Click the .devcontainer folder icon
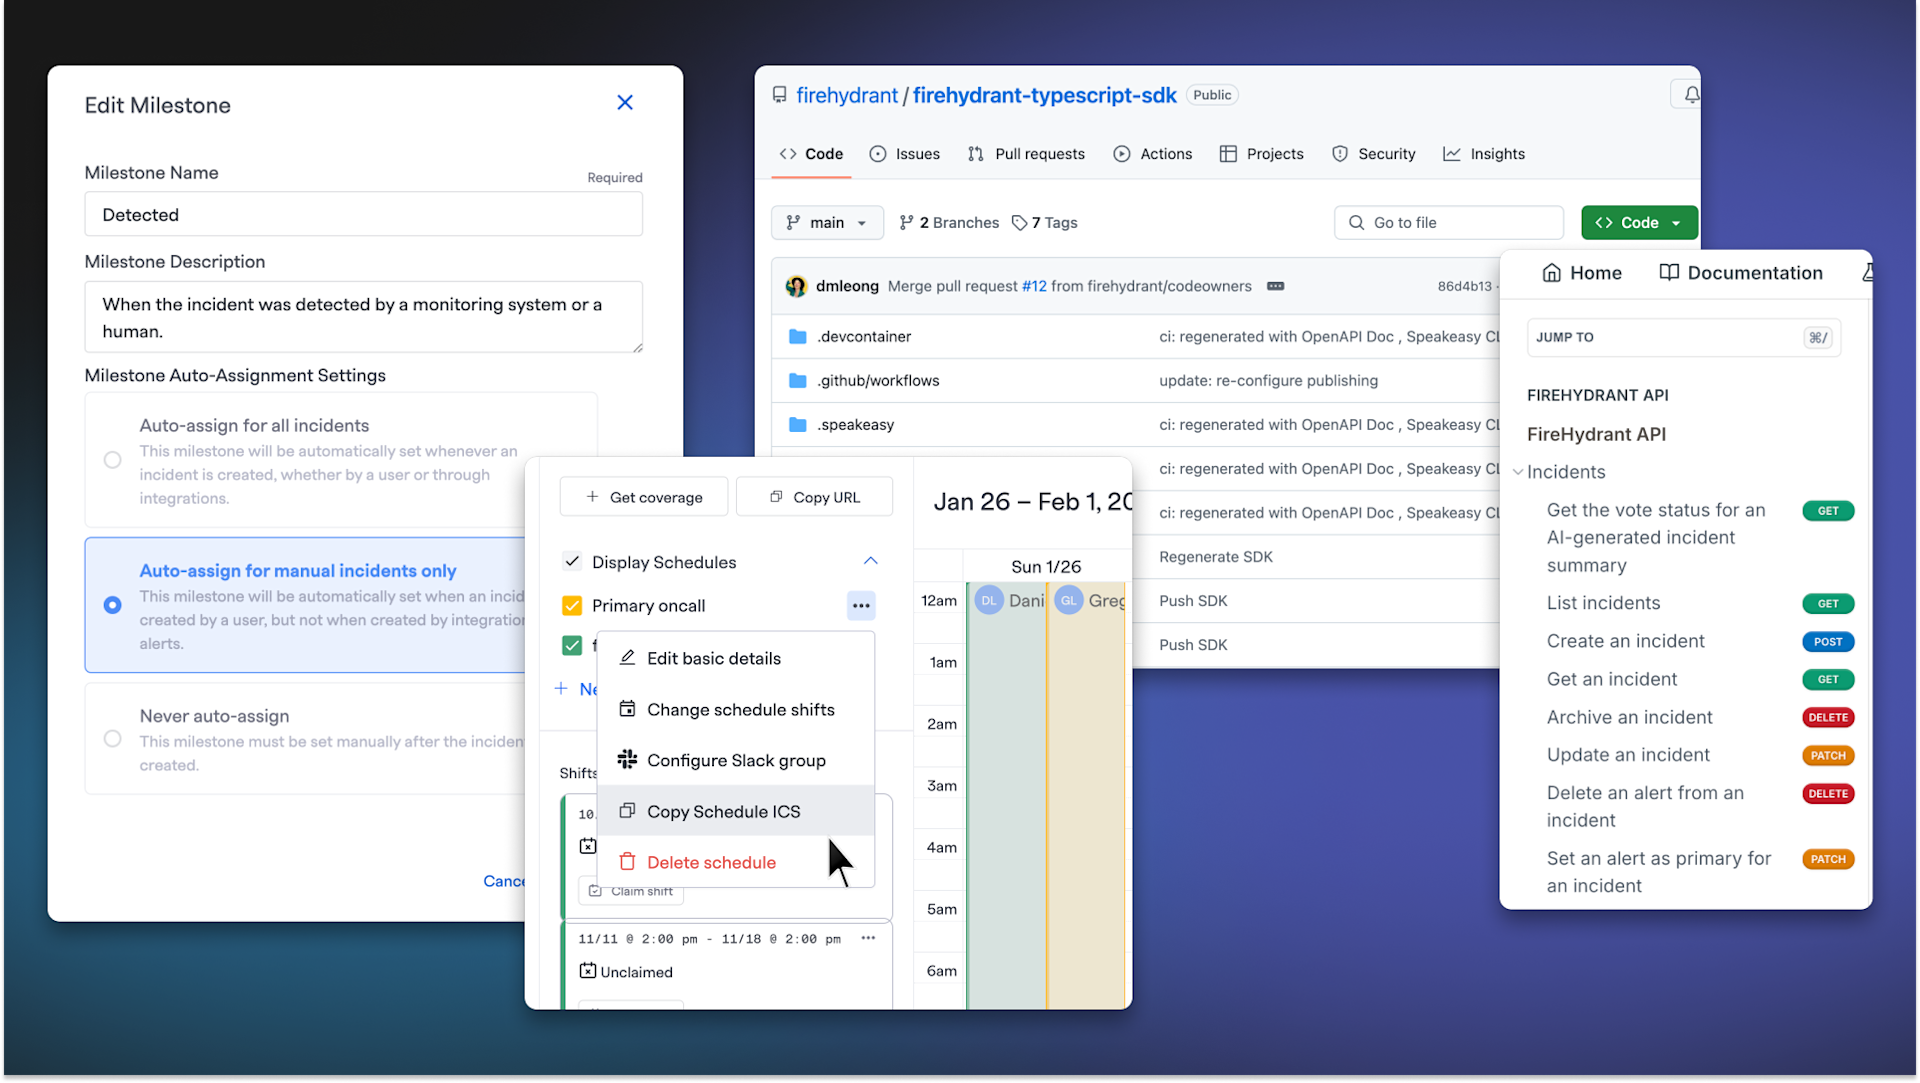Image resolution: width=1920 pixels, height=1083 pixels. (x=797, y=337)
